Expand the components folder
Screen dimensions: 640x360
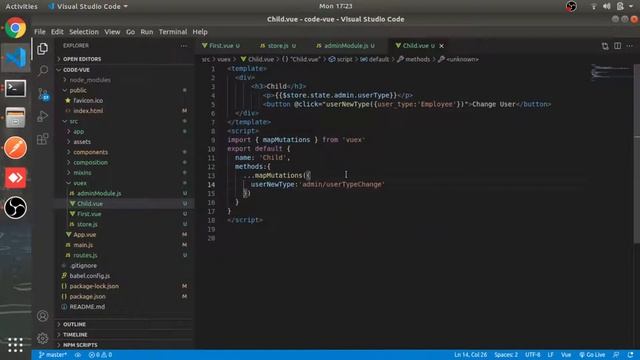coord(124,152)
